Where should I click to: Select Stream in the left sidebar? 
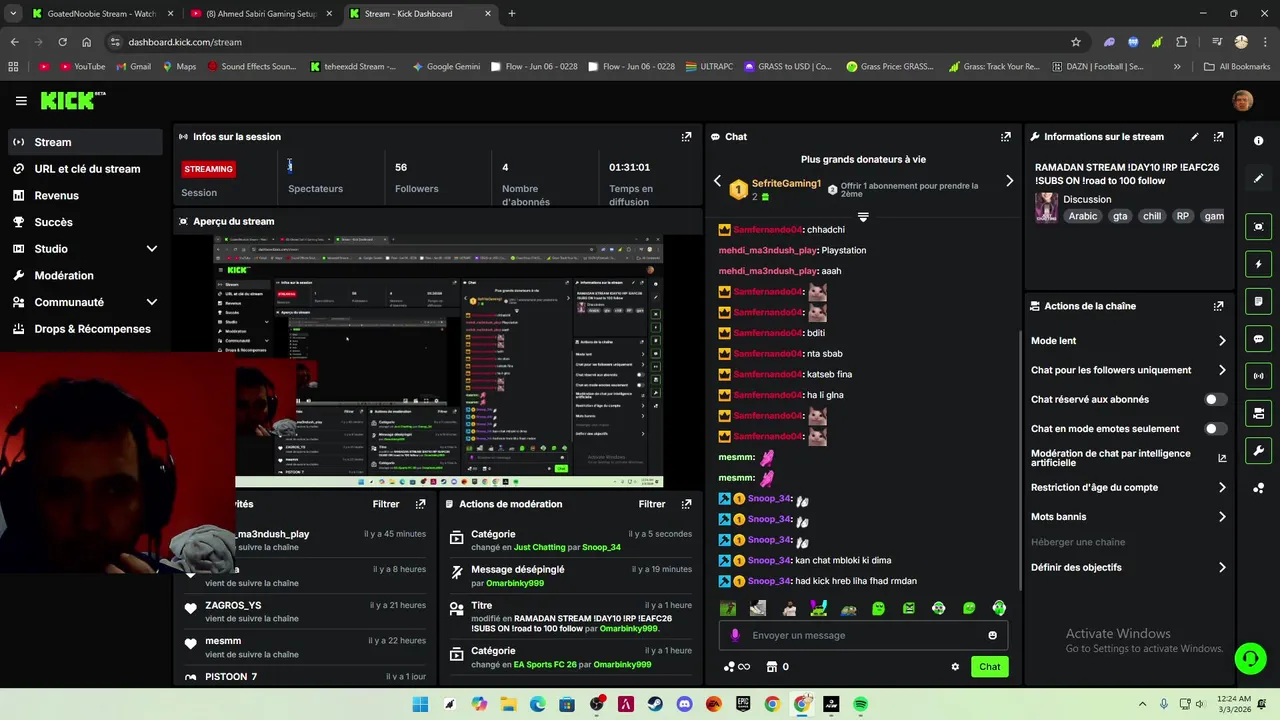pos(85,142)
